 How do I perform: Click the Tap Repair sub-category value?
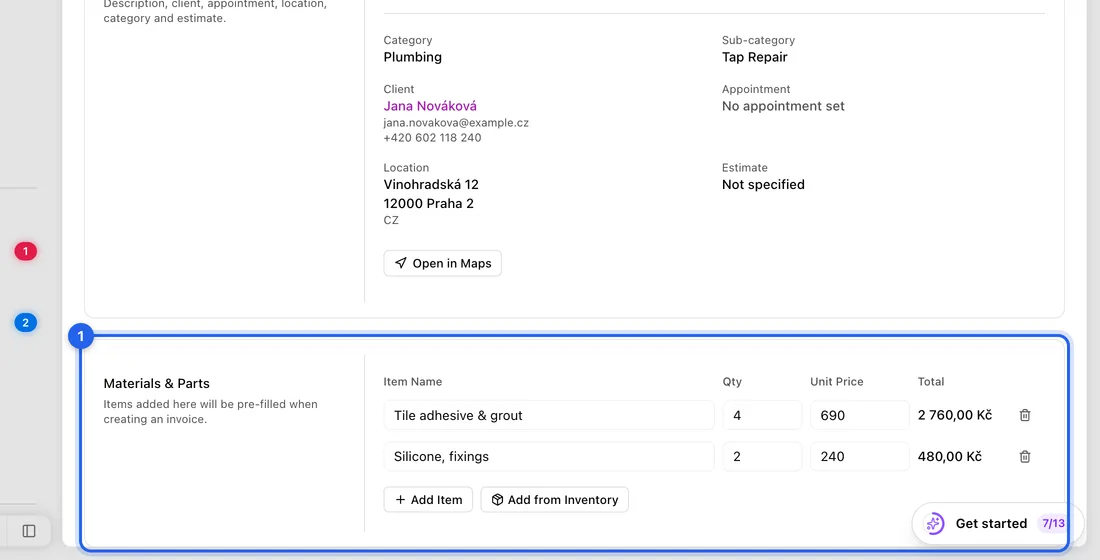point(754,57)
